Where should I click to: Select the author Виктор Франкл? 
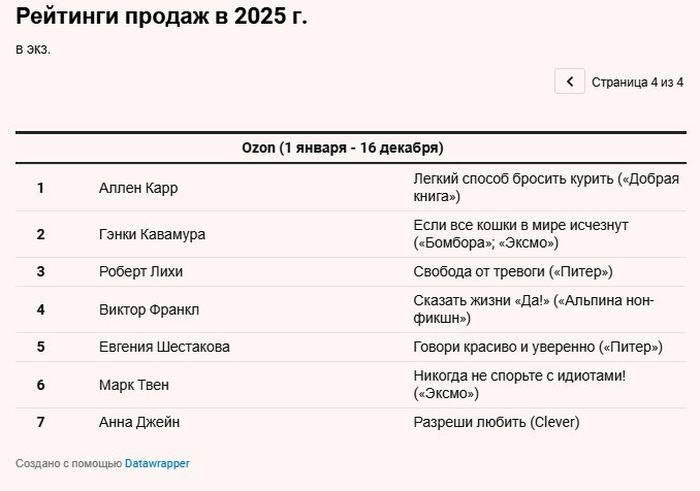pyautogui.click(x=149, y=309)
